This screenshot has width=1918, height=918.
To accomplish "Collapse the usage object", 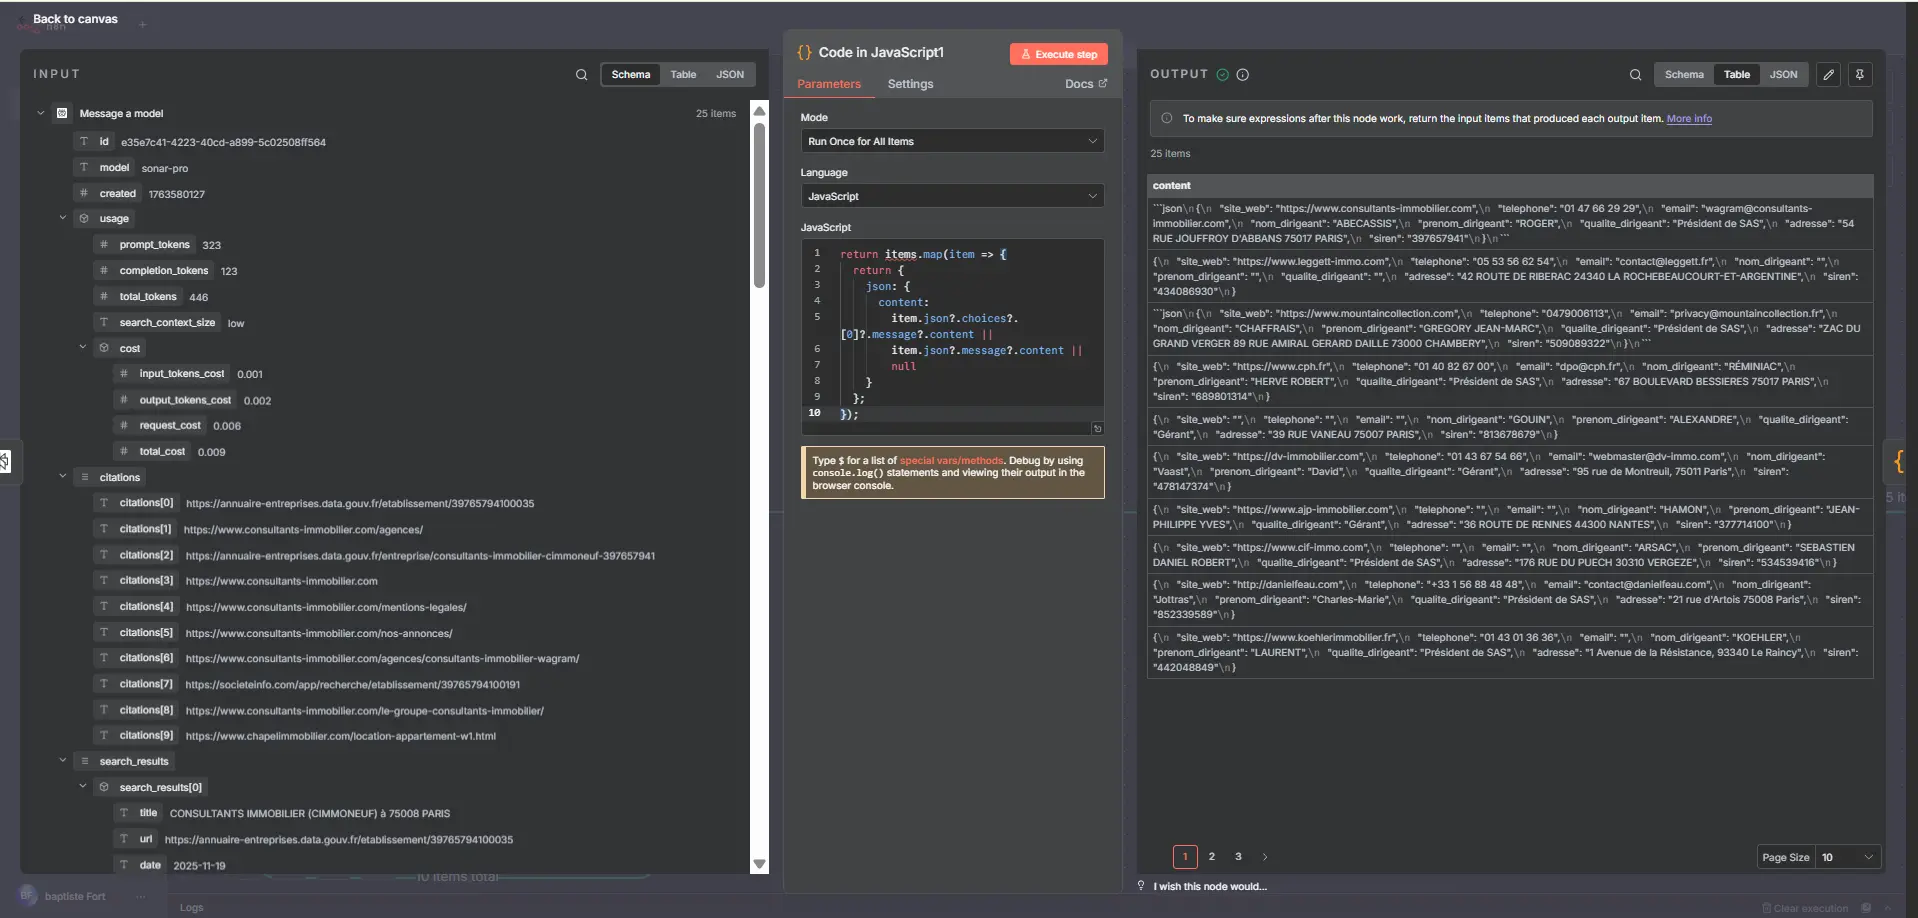I will 62,218.
